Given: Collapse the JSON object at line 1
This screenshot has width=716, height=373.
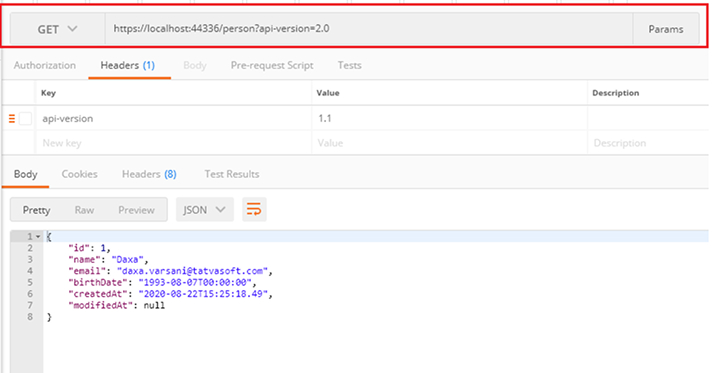Looking at the screenshot, I should click(38, 236).
